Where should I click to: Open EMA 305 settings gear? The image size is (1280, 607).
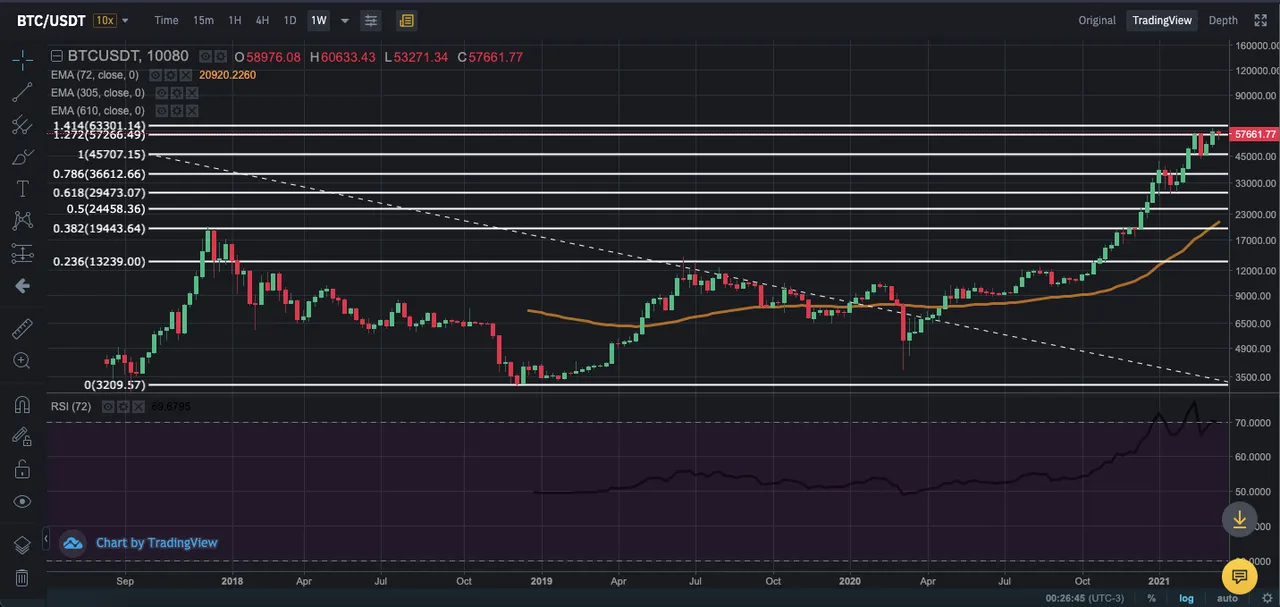point(177,93)
